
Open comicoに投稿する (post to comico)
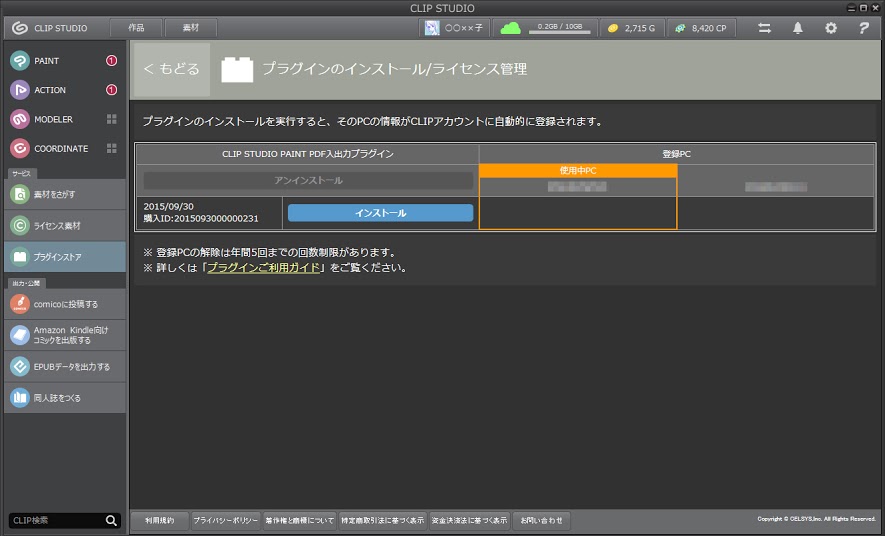[65, 304]
